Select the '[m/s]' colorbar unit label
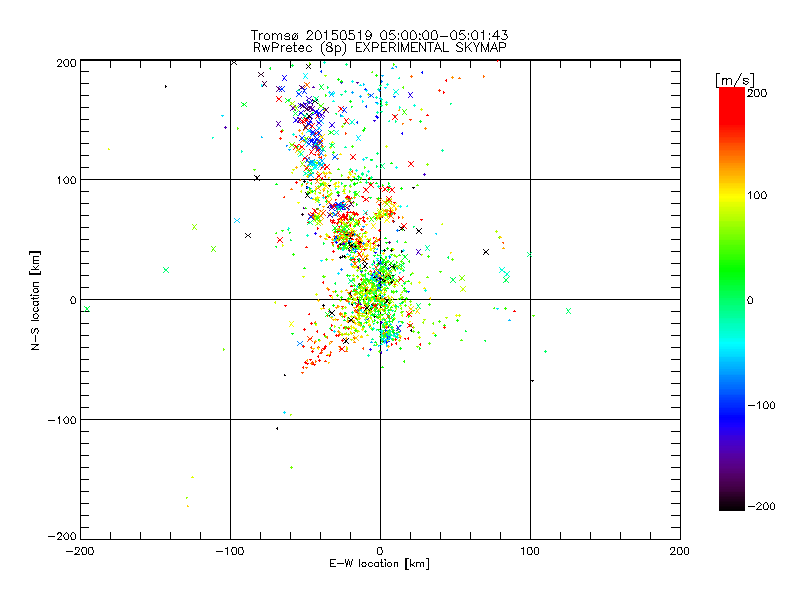 click(735, 80)
